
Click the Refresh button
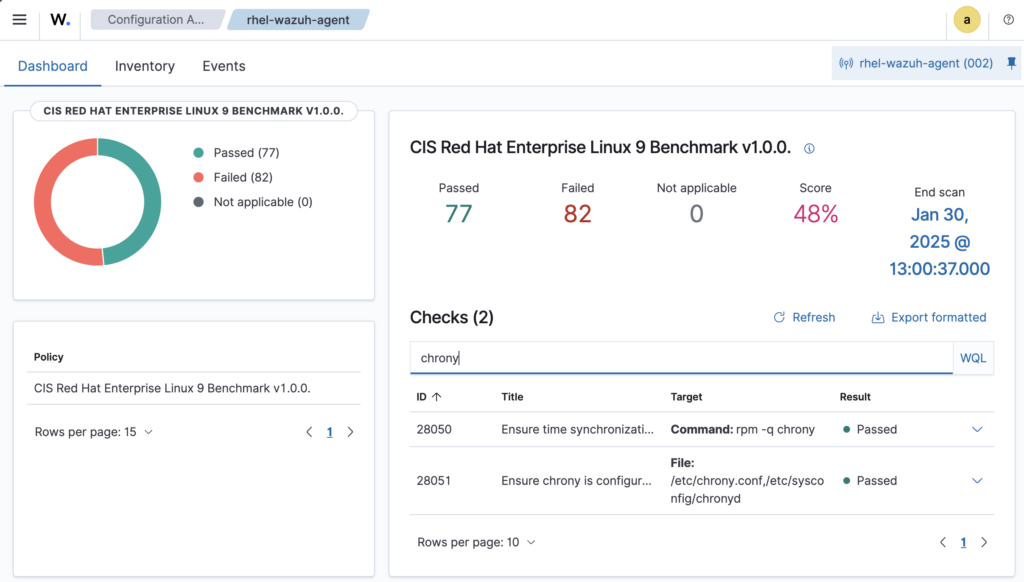tap(804, 317)
